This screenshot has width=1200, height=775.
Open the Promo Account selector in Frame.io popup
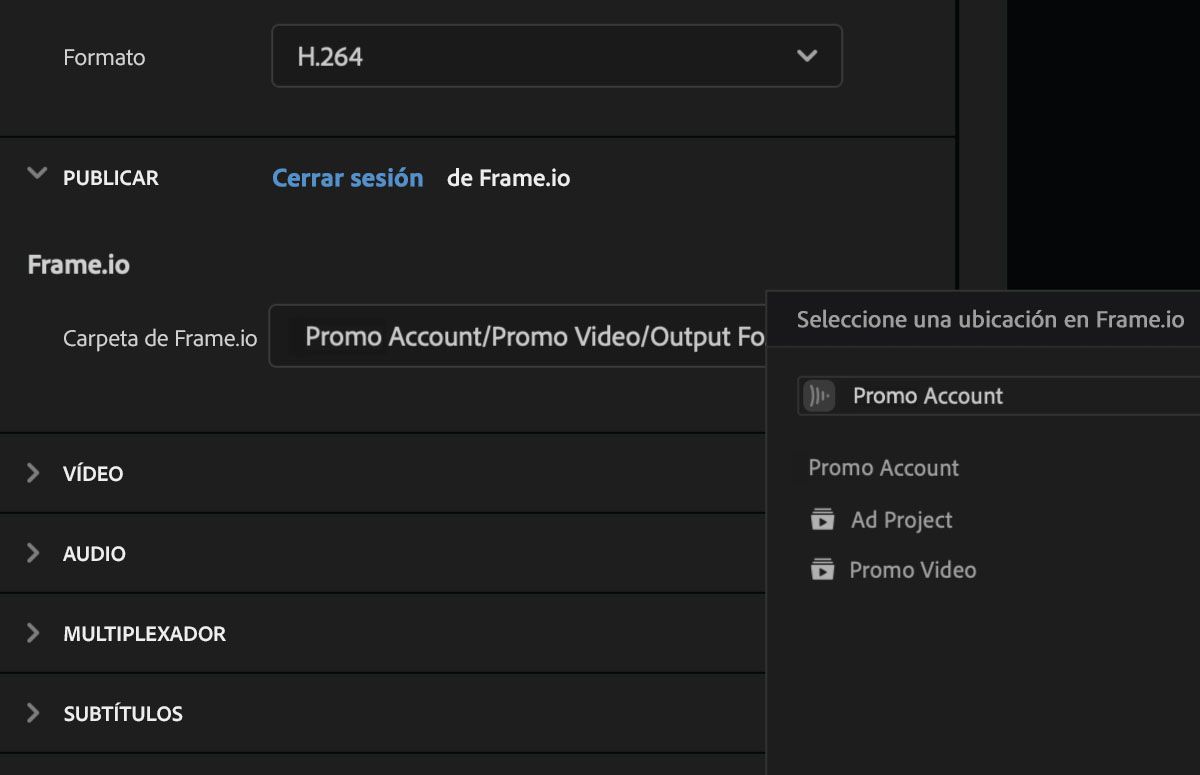coord(998,396)
